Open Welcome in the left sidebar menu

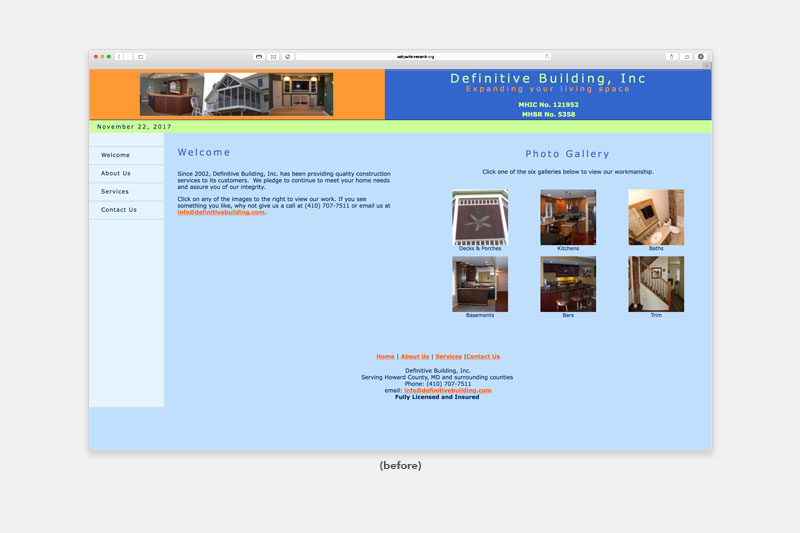point(115,155)
